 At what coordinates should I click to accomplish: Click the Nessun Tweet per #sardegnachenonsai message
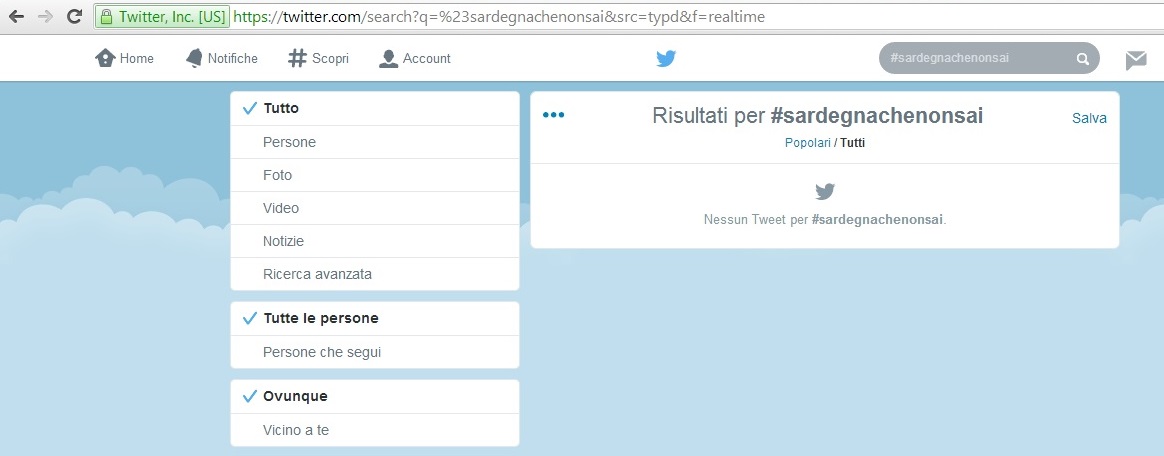(x=825, y=220)
